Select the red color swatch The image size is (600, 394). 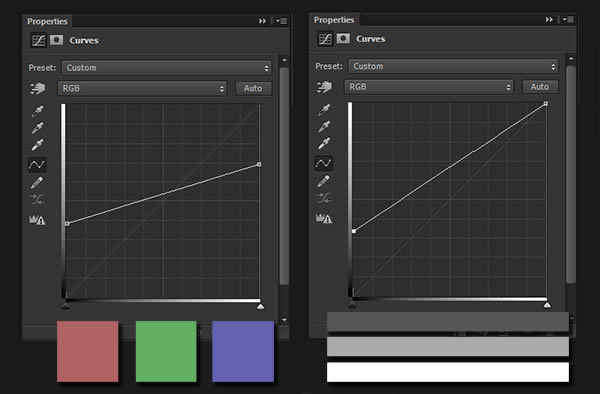tap(88, 351)
